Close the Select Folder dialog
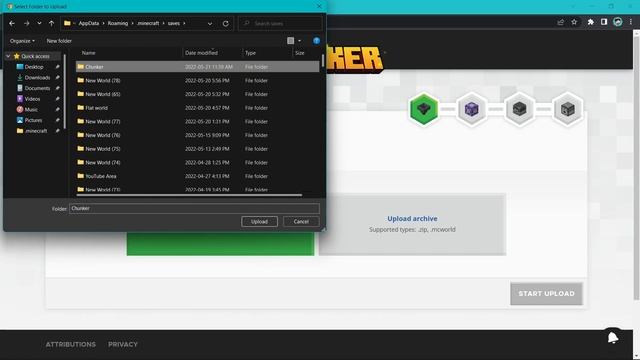This screenshot has height=360, width=640. point(319,6)
